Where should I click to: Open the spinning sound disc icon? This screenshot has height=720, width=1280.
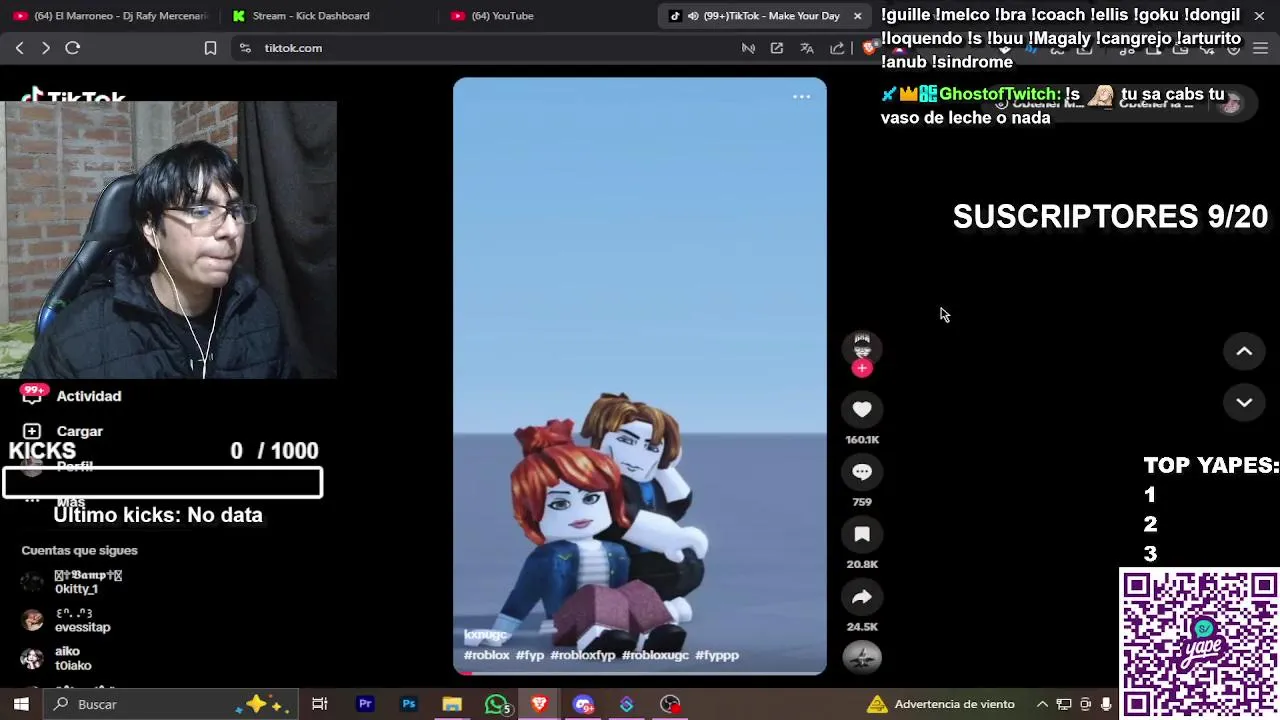click(x=862, y=657)
